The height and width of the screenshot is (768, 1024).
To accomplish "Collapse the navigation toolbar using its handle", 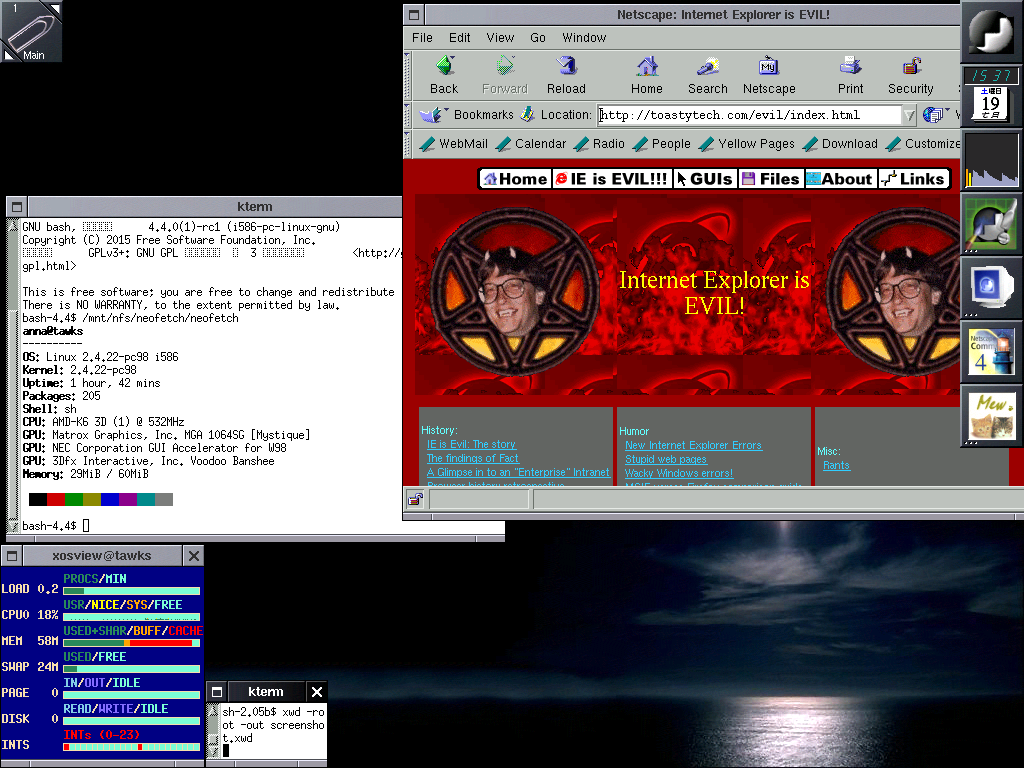I will (408, 75).
